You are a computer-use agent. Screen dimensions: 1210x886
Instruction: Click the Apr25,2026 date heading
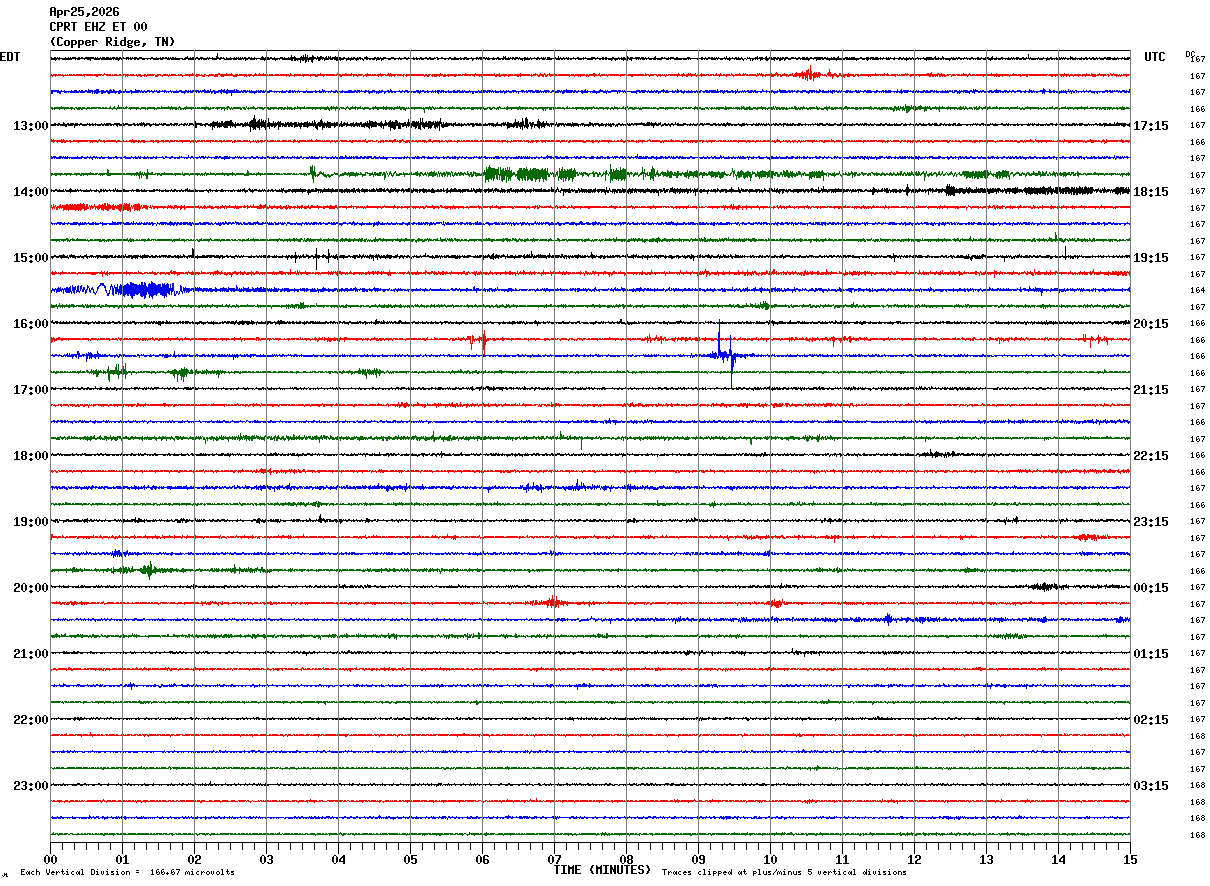tap(84, 12)
